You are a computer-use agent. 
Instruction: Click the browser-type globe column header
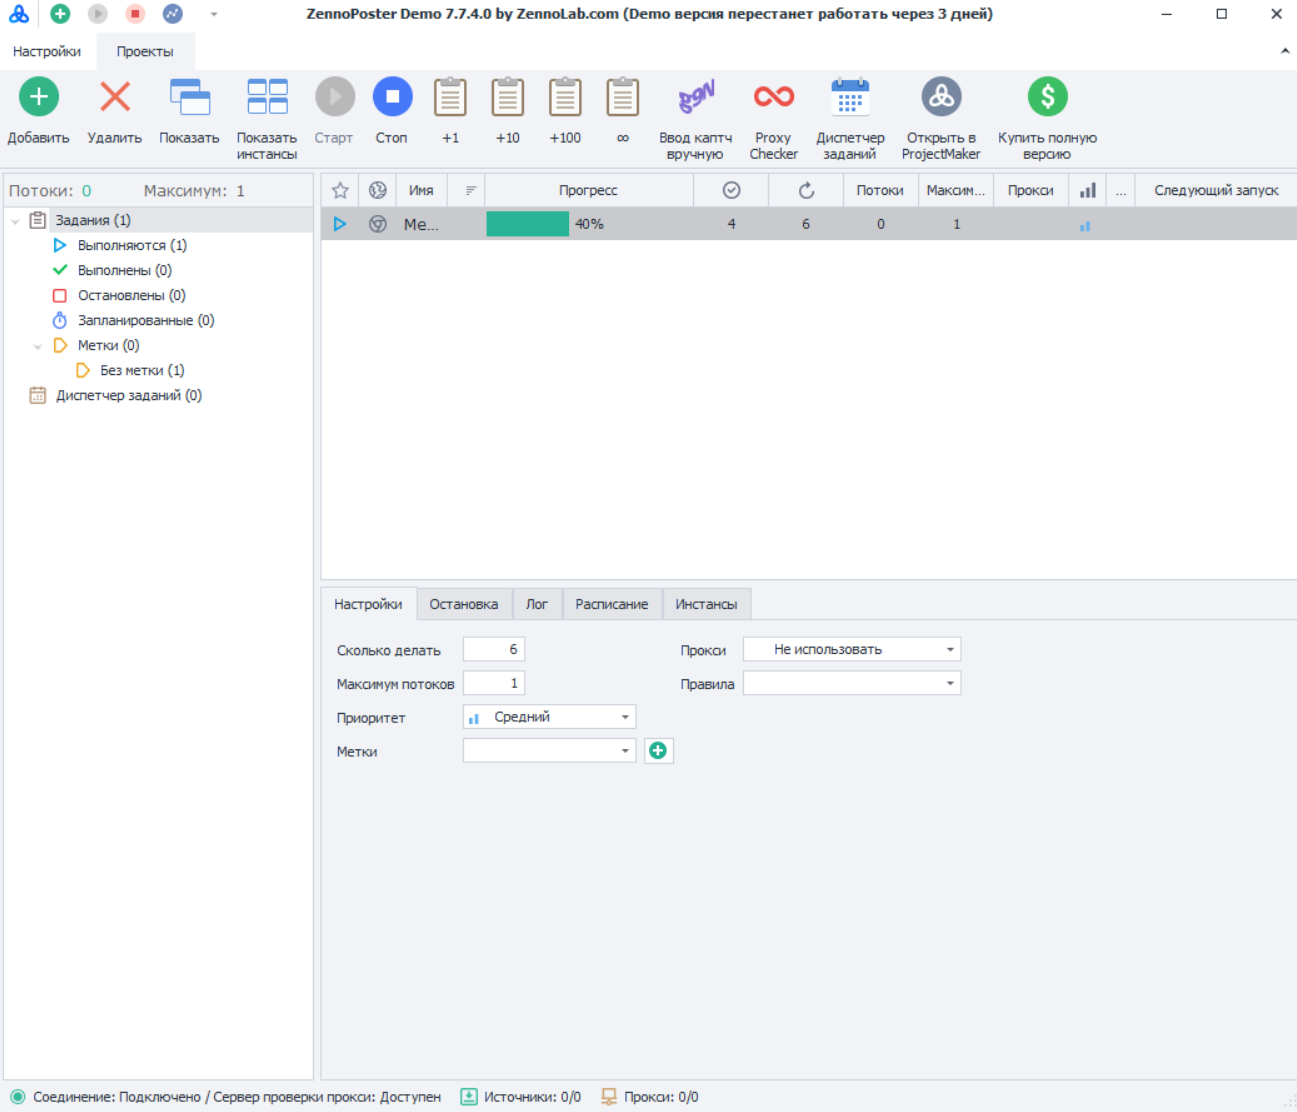pos(377,190)
